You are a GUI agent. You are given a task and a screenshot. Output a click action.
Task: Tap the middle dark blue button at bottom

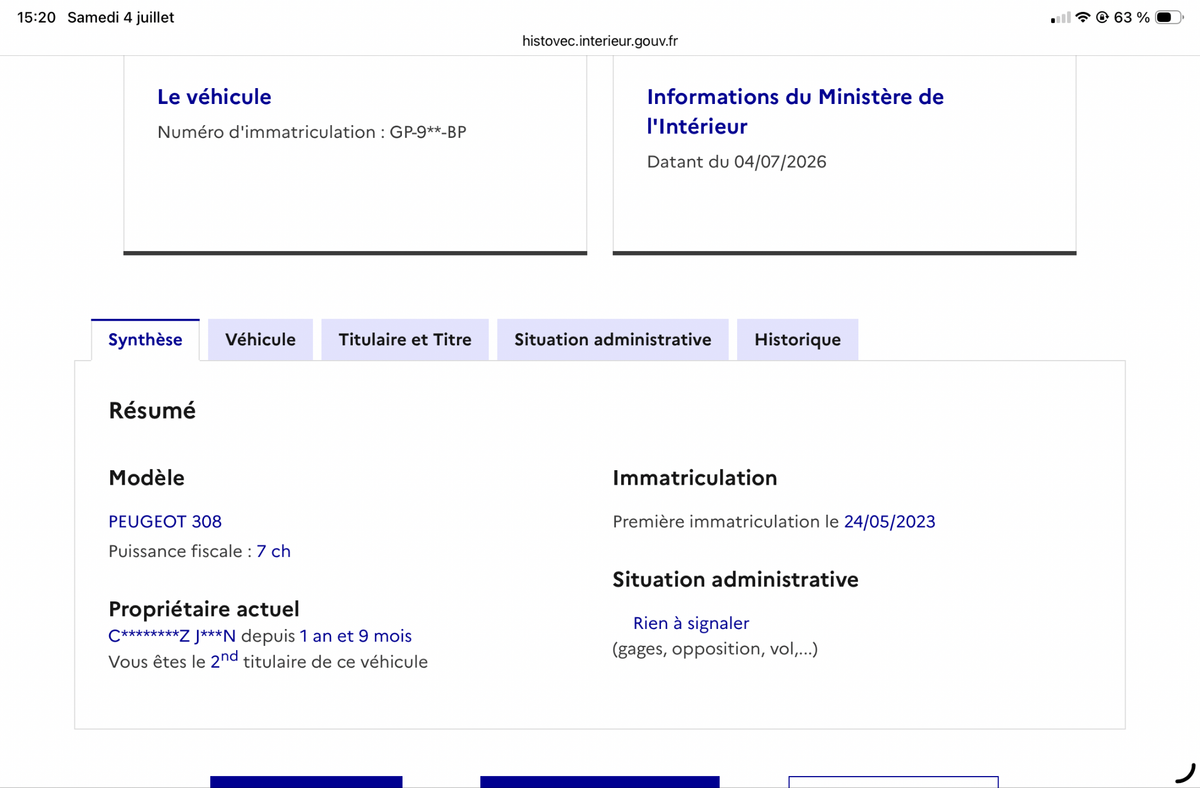pos(600,782)
